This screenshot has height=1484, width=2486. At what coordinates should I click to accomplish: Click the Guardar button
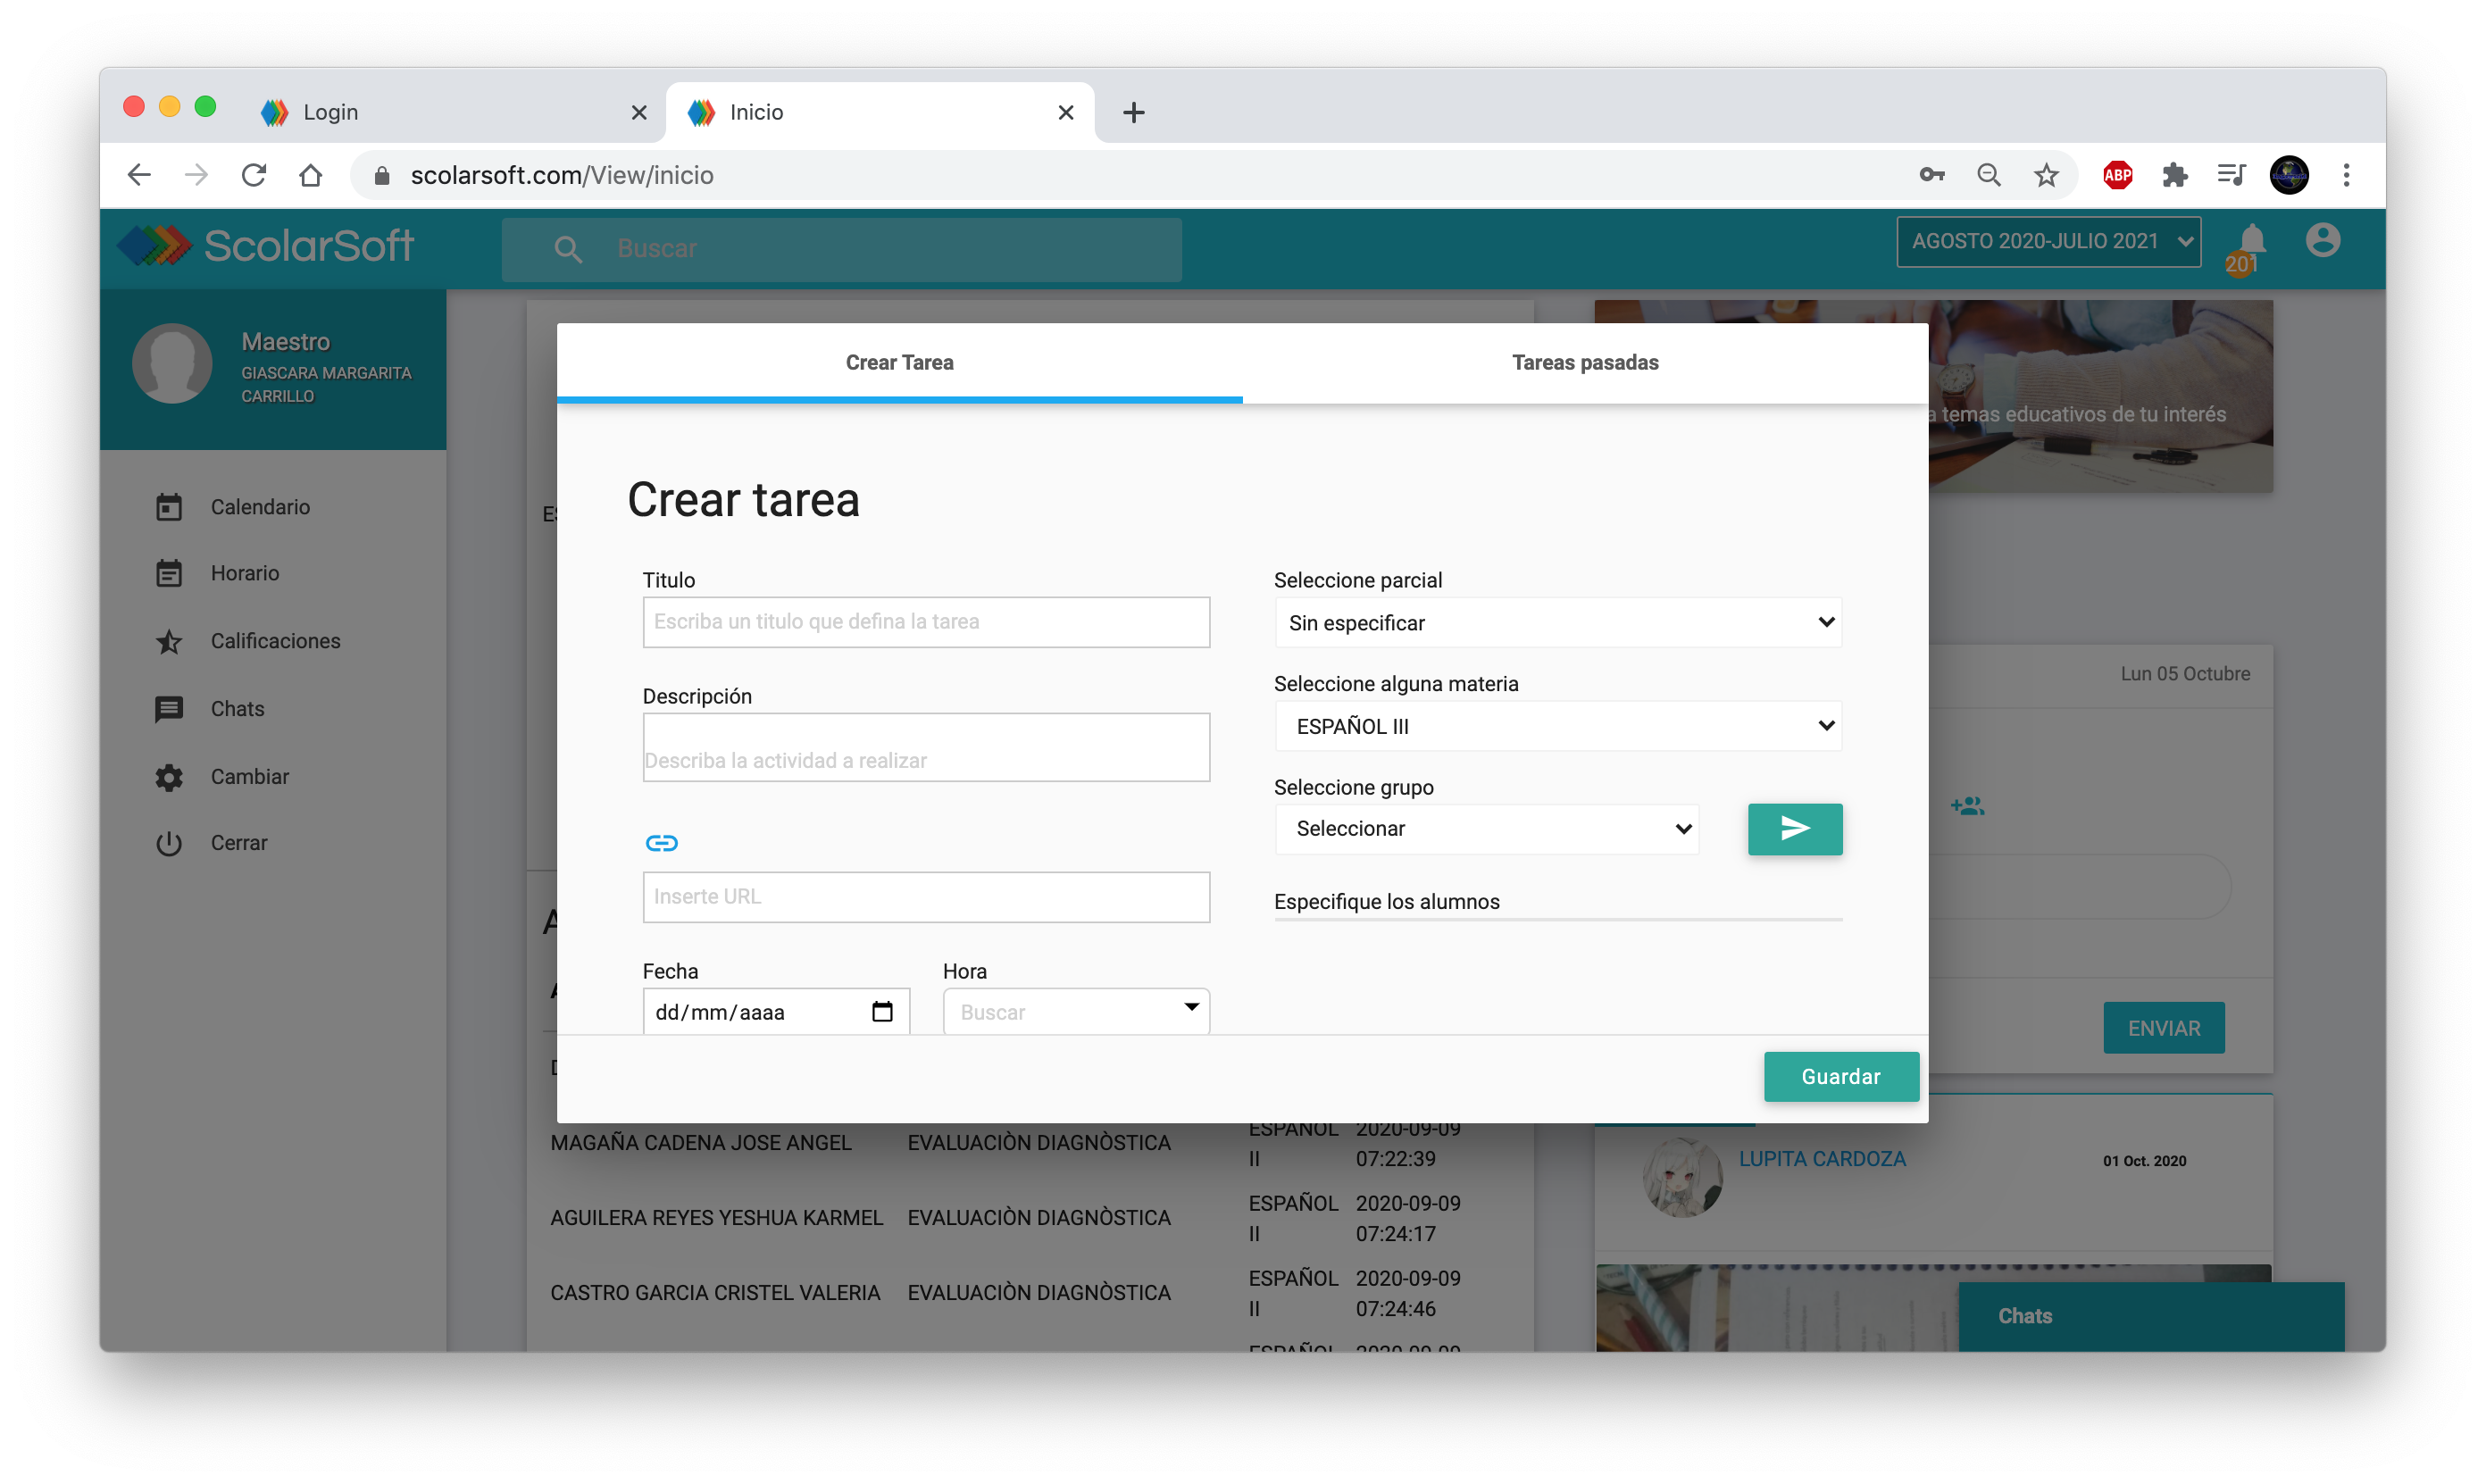click(x=1841, y=1076)
